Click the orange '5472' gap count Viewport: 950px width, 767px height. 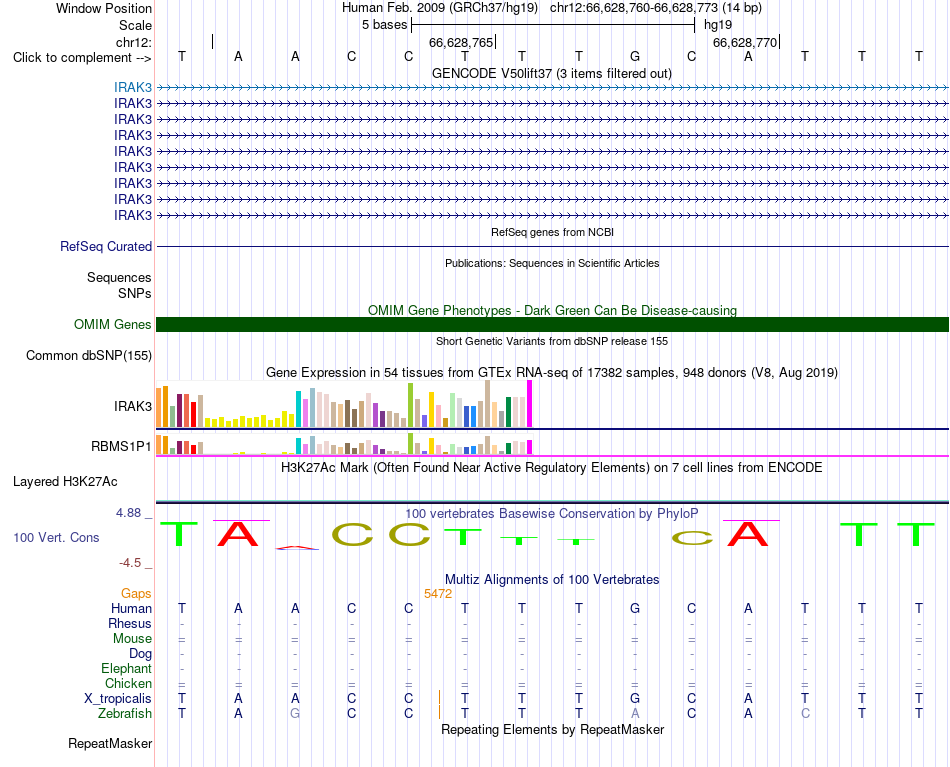(438, 594)
